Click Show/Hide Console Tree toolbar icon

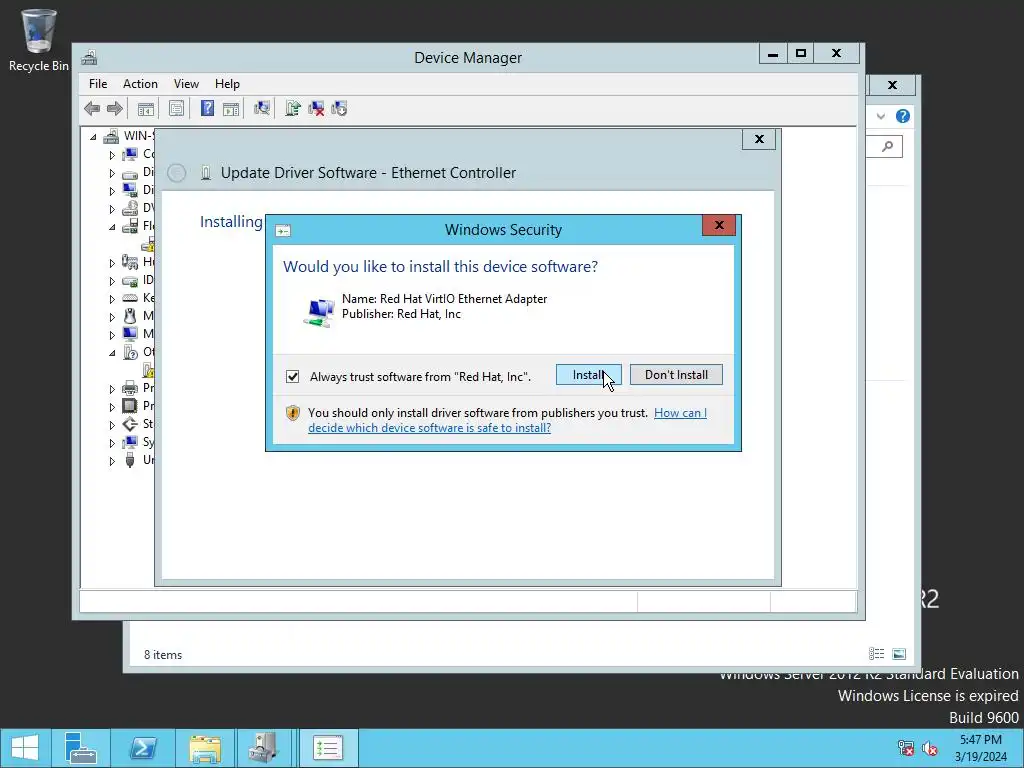pyautogui.click(x=146, y=108)
